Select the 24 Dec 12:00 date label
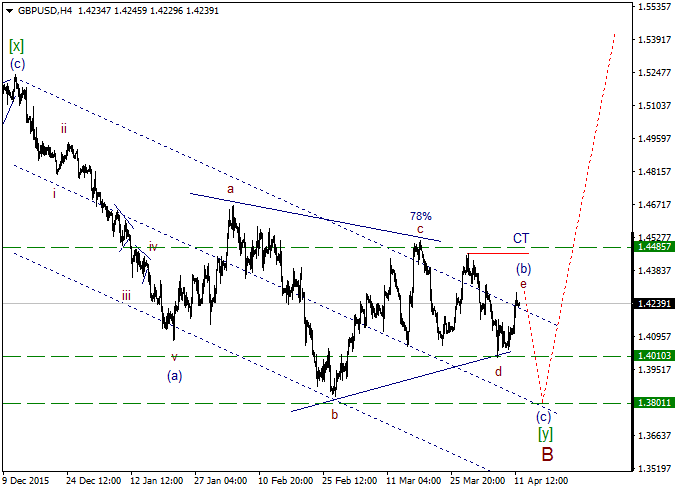Screen dimensions: 675x492 click(93, 480)
